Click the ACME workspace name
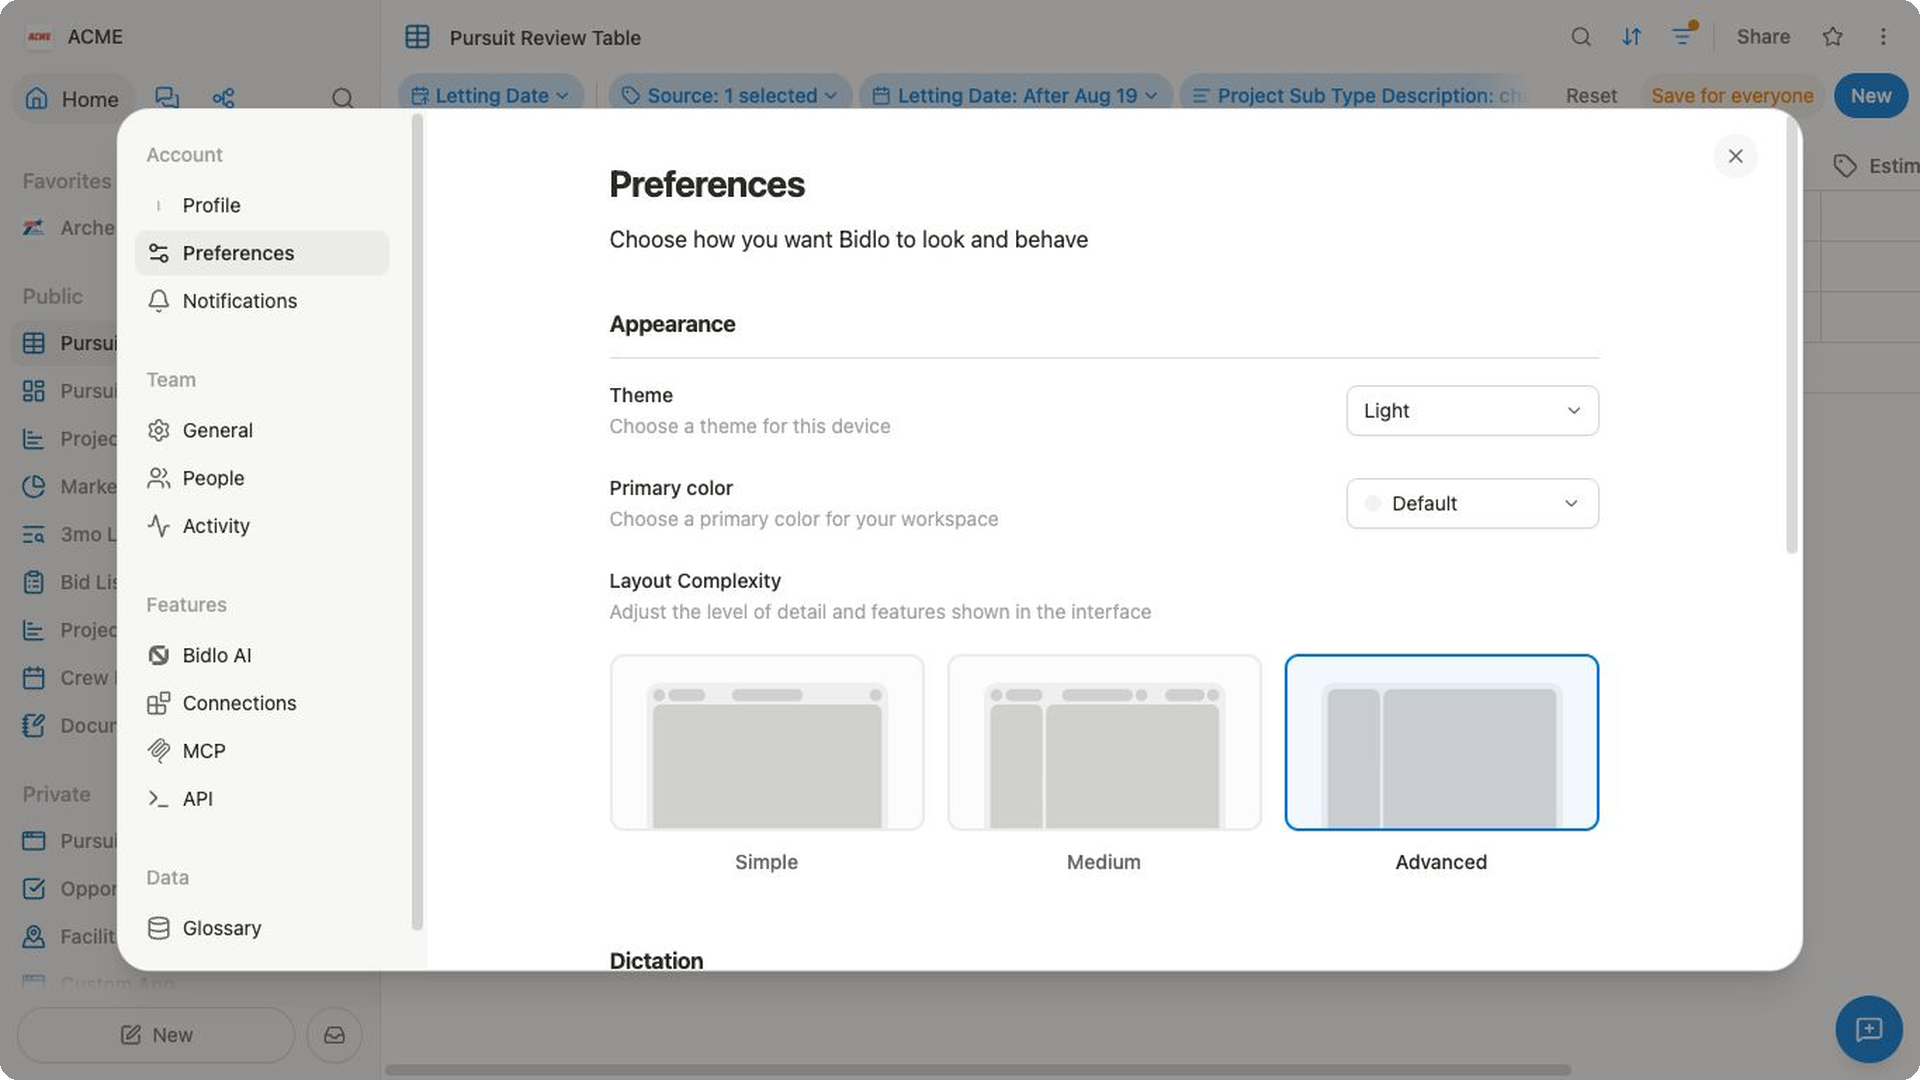1920x1080 pixels. (95, 37)
